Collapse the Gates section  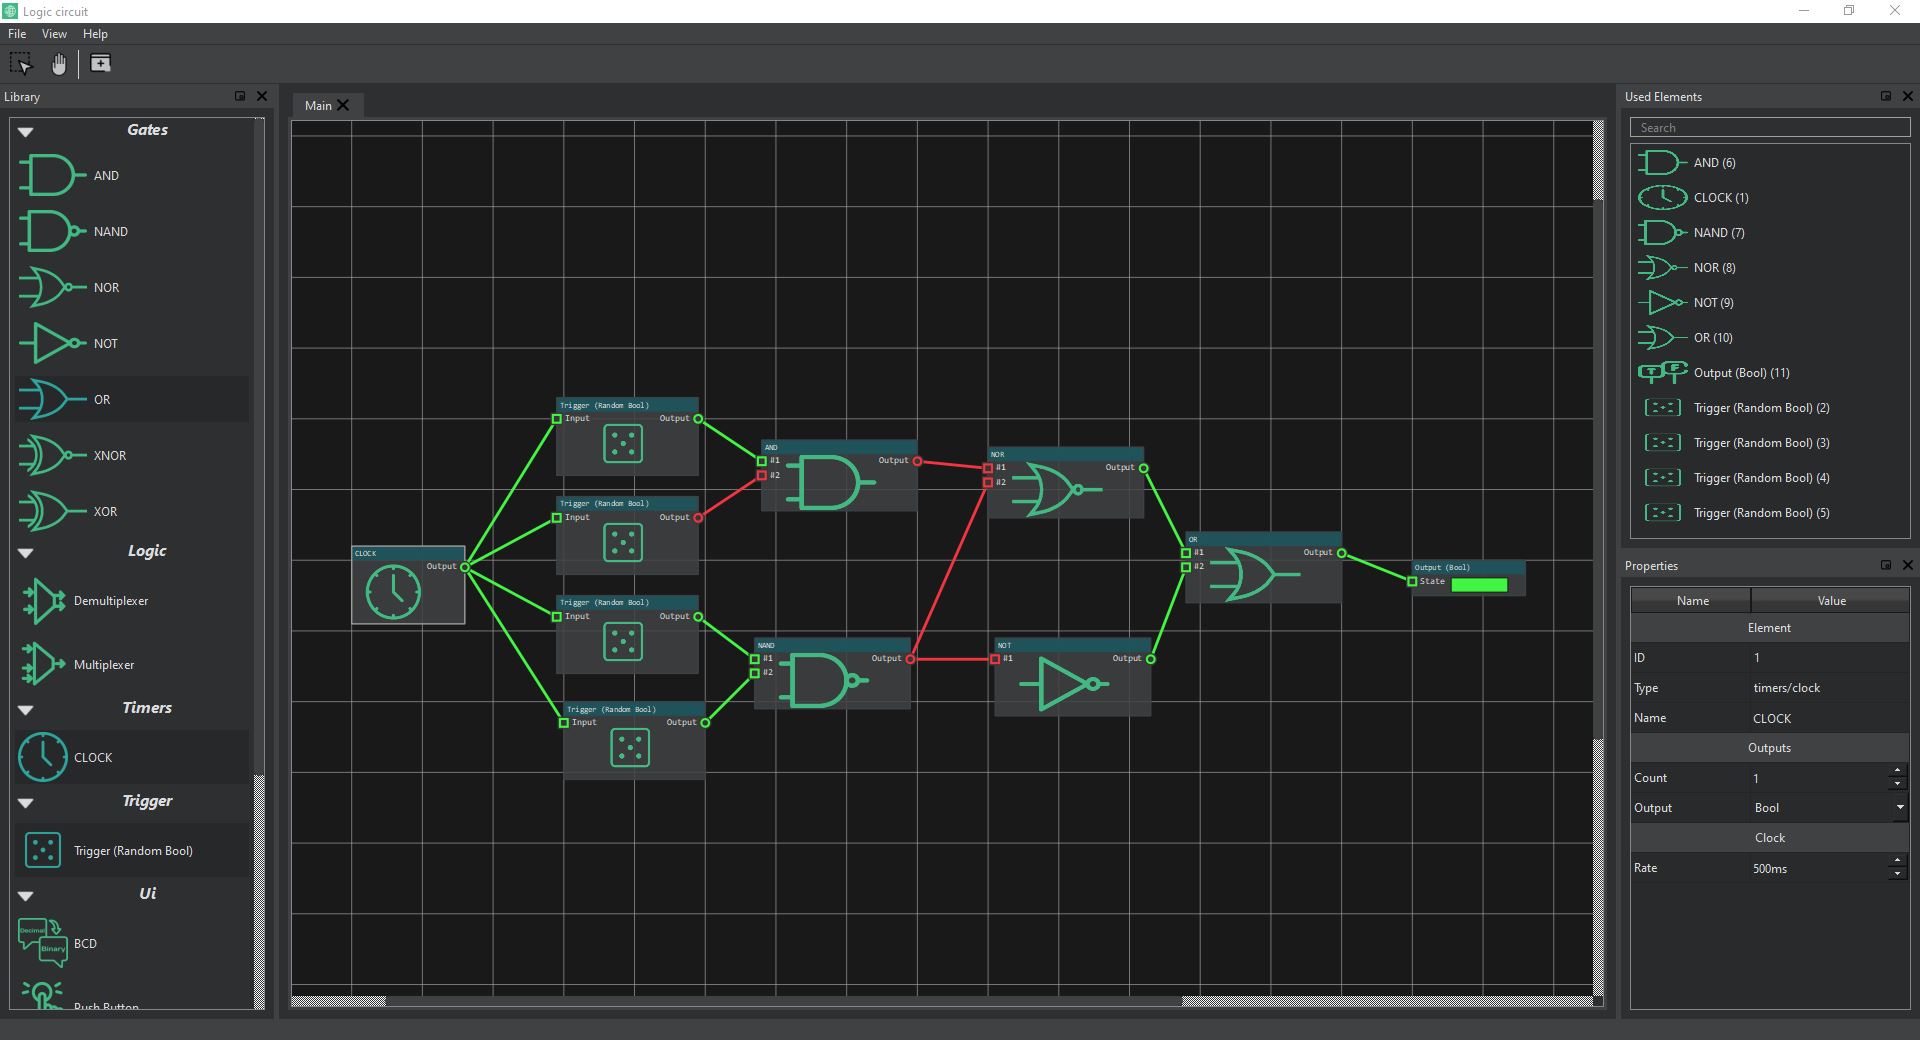tap(23, 131)
